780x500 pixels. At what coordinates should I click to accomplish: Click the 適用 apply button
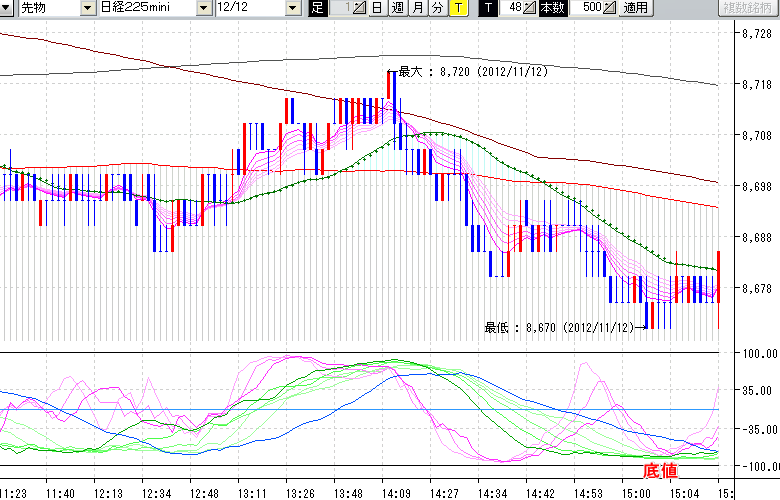(x=635, y=8)
